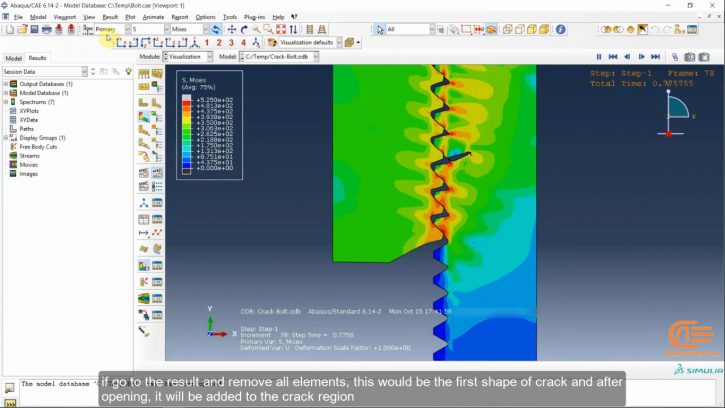725x408 pixels.
Task: Switch to the Model tab
Action: point(13,58)
